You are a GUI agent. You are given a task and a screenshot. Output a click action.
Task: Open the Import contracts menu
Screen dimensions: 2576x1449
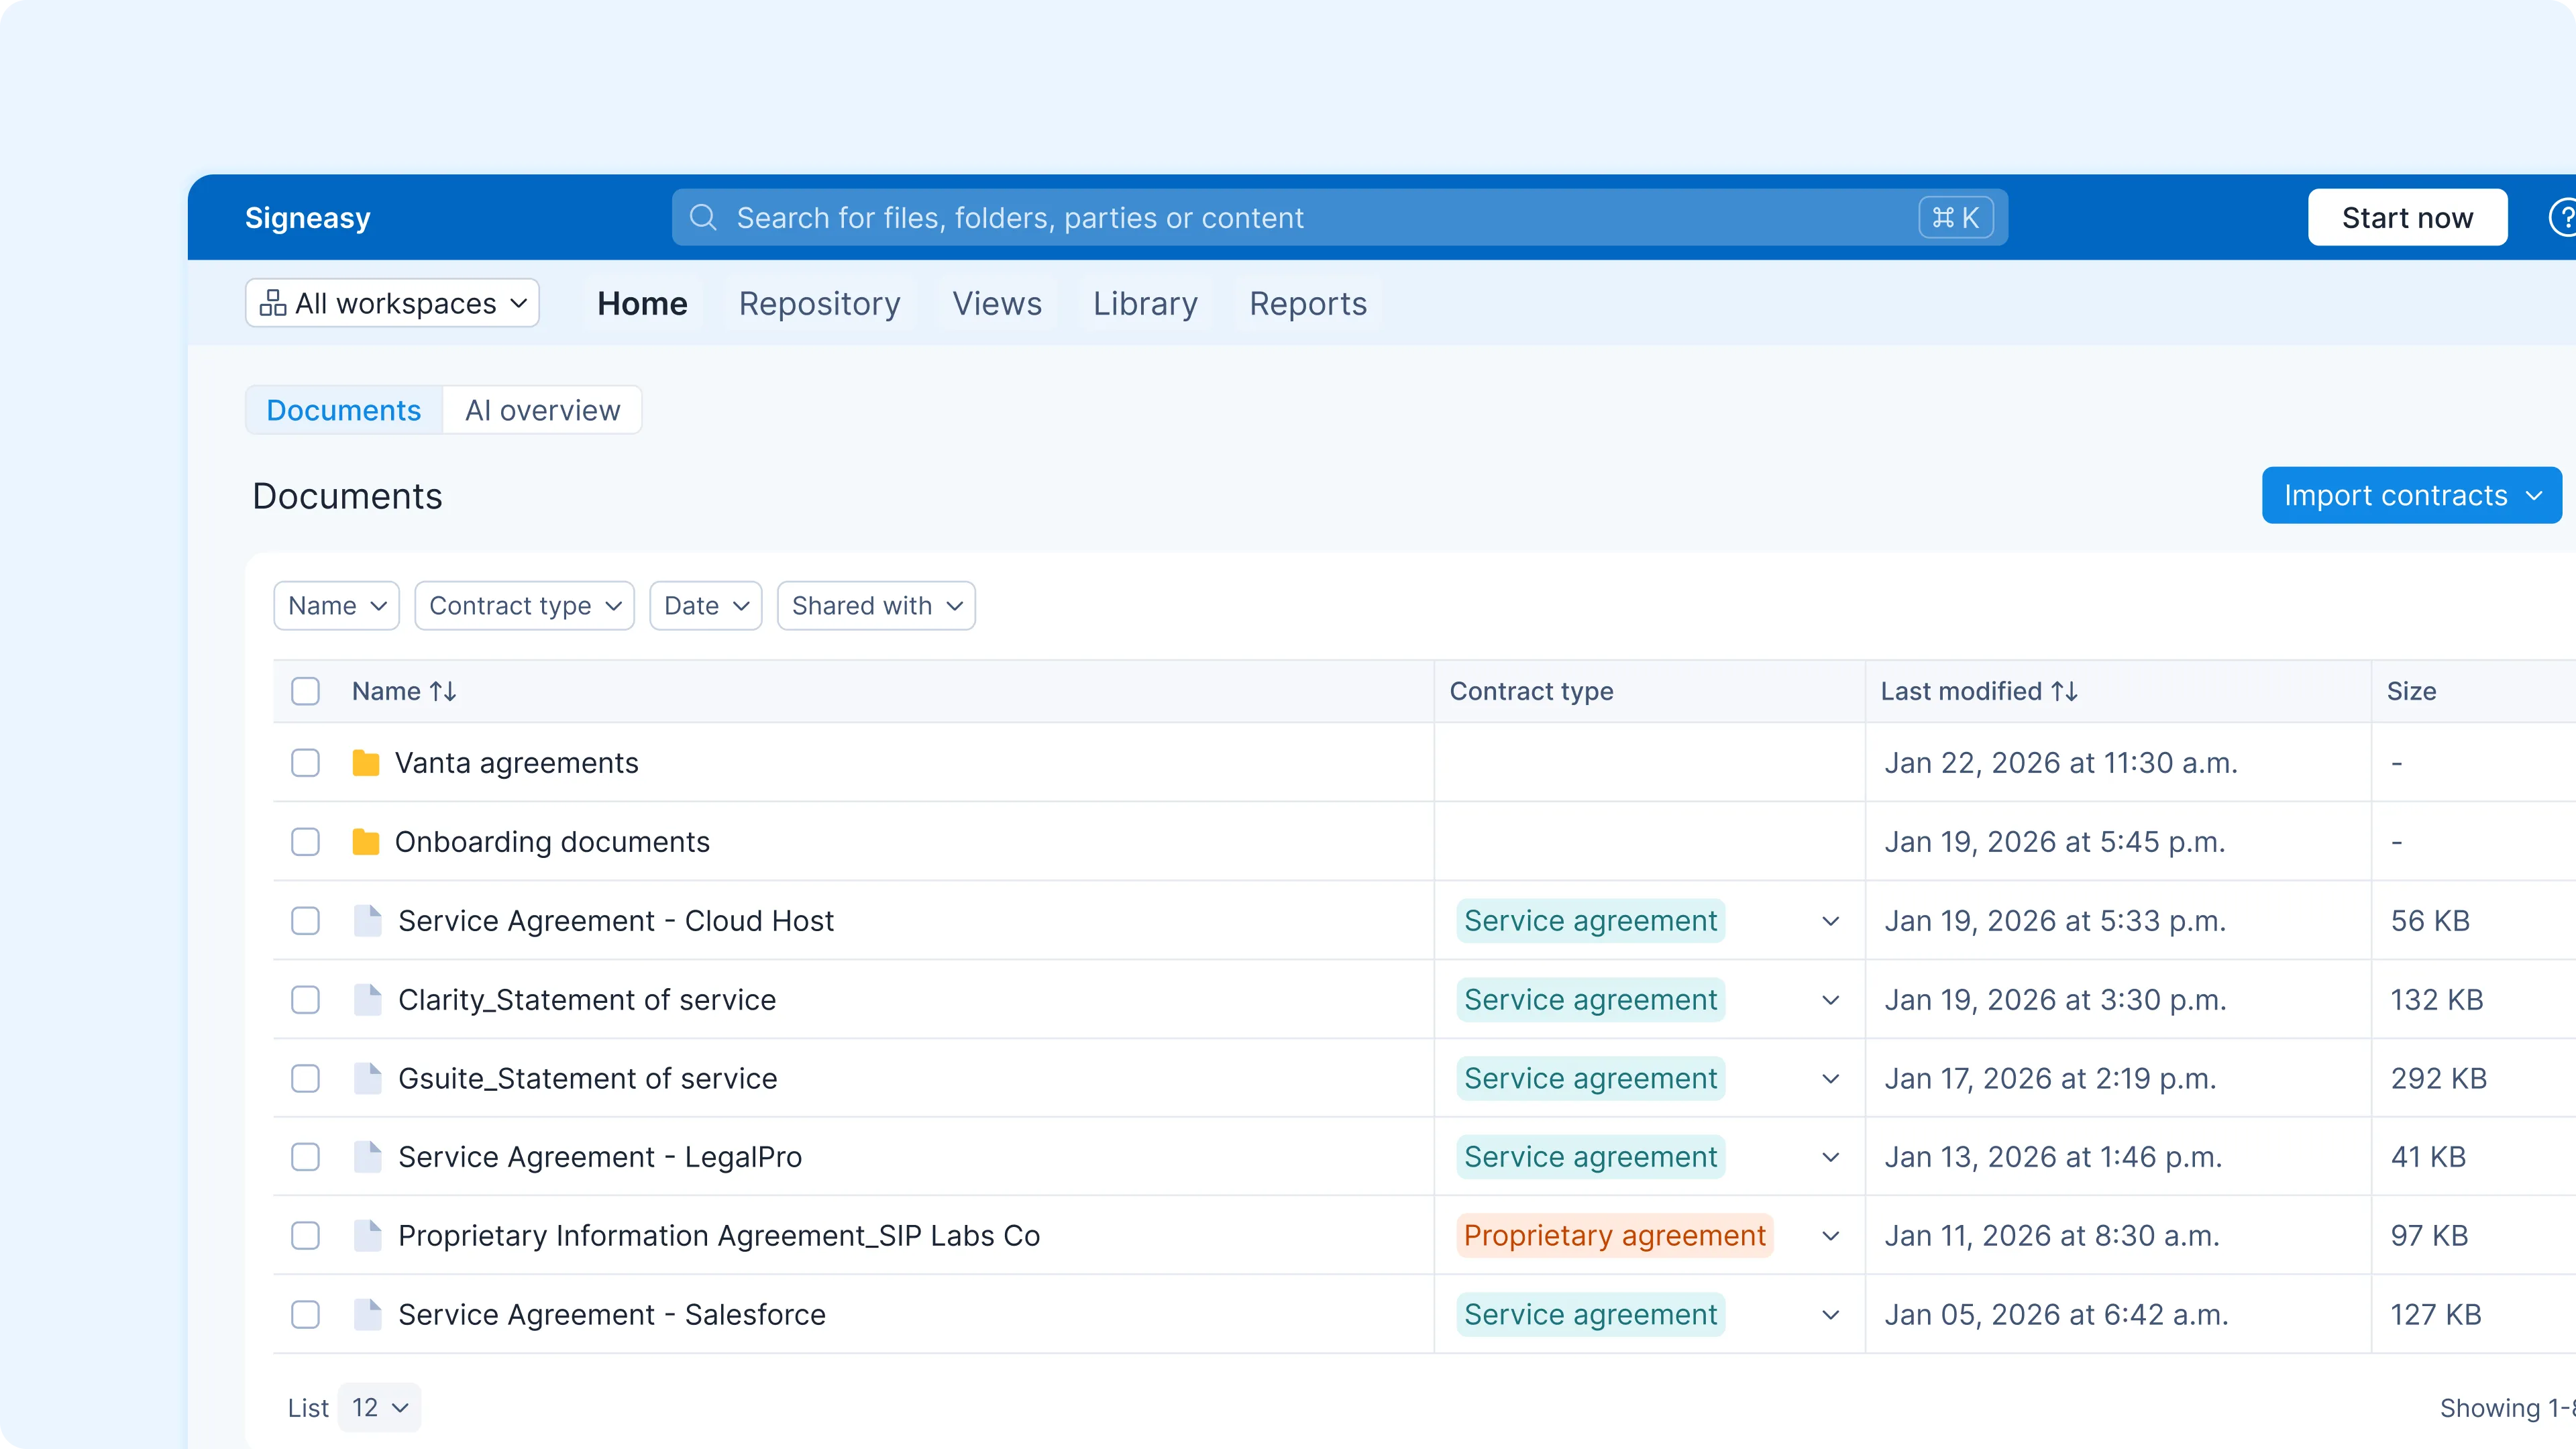pos(2411,495)
